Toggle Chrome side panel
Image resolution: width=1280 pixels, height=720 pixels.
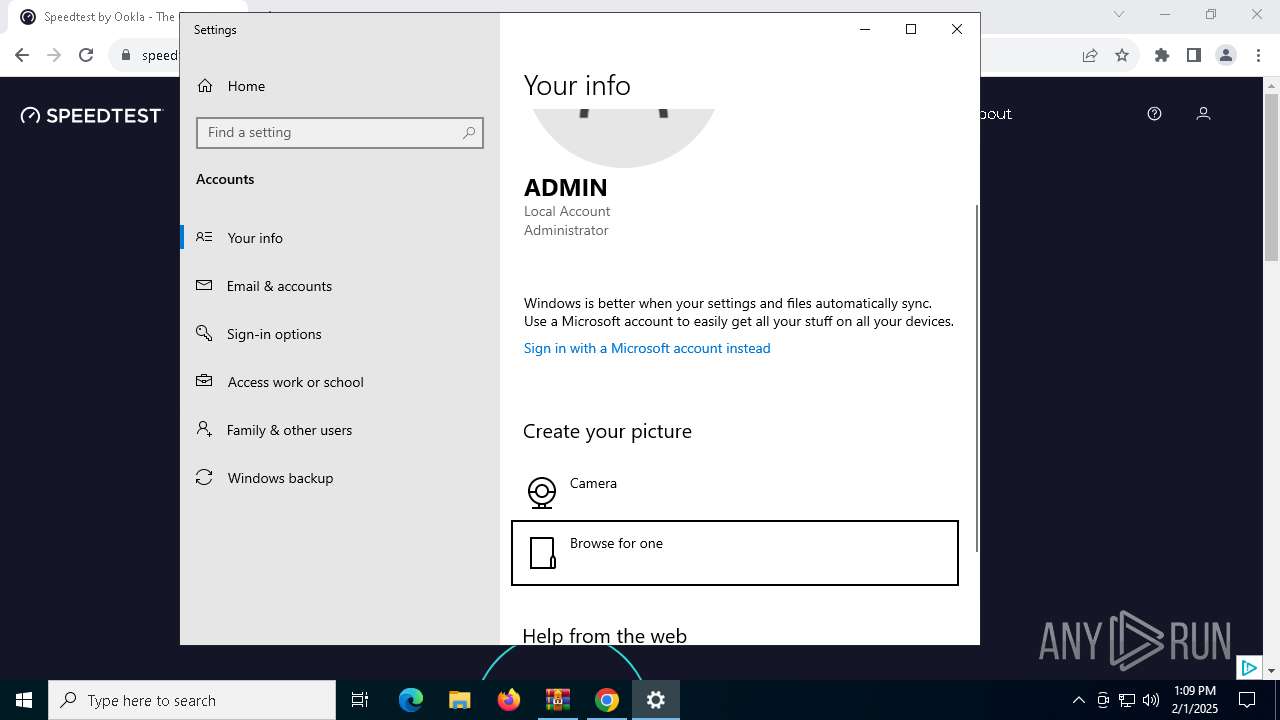click(1193, 56)
